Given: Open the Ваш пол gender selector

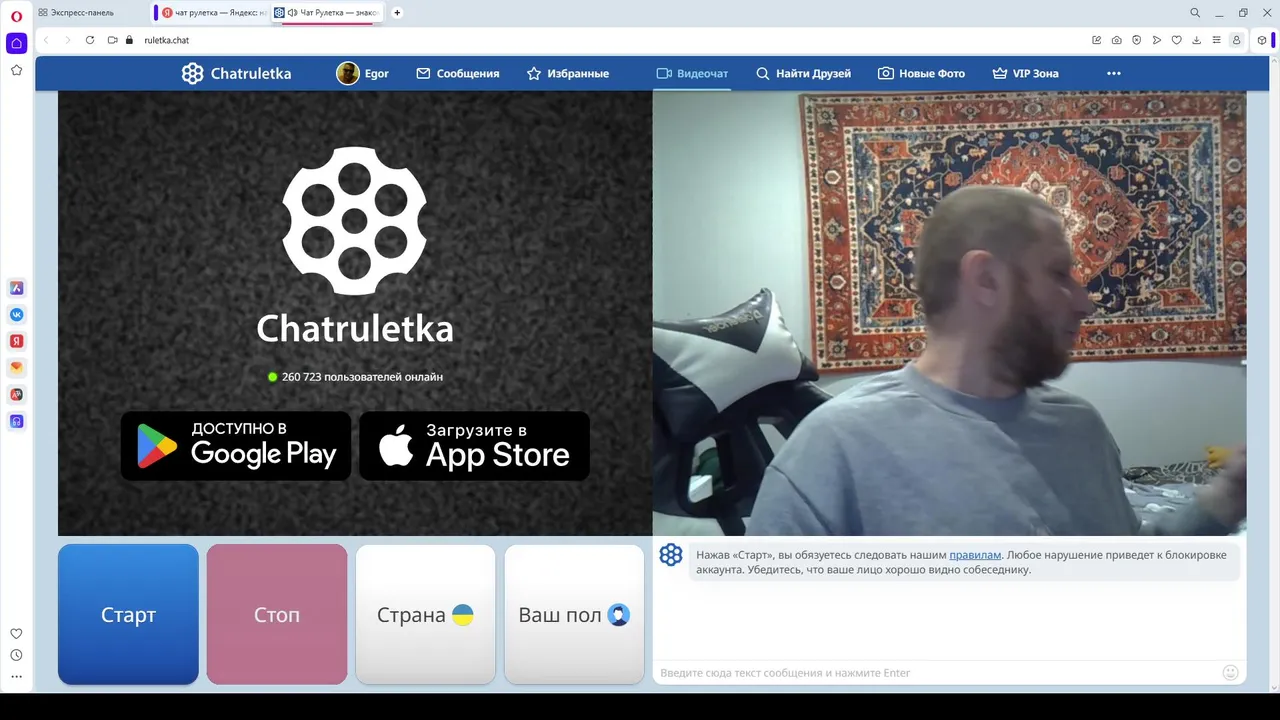Looking at the screenshot, I should pyautogui.click(x=574, y=614).
